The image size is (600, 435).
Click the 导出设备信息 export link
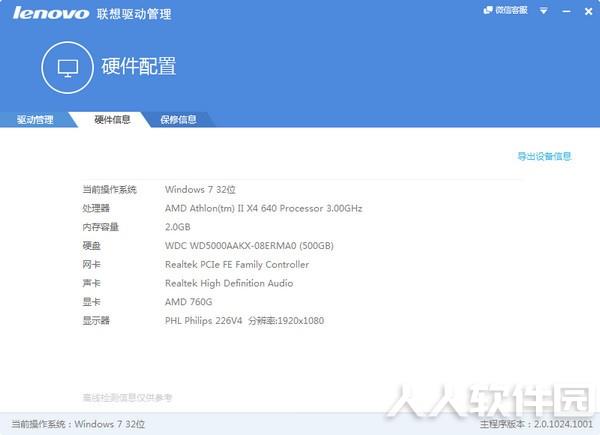[544, 156]
